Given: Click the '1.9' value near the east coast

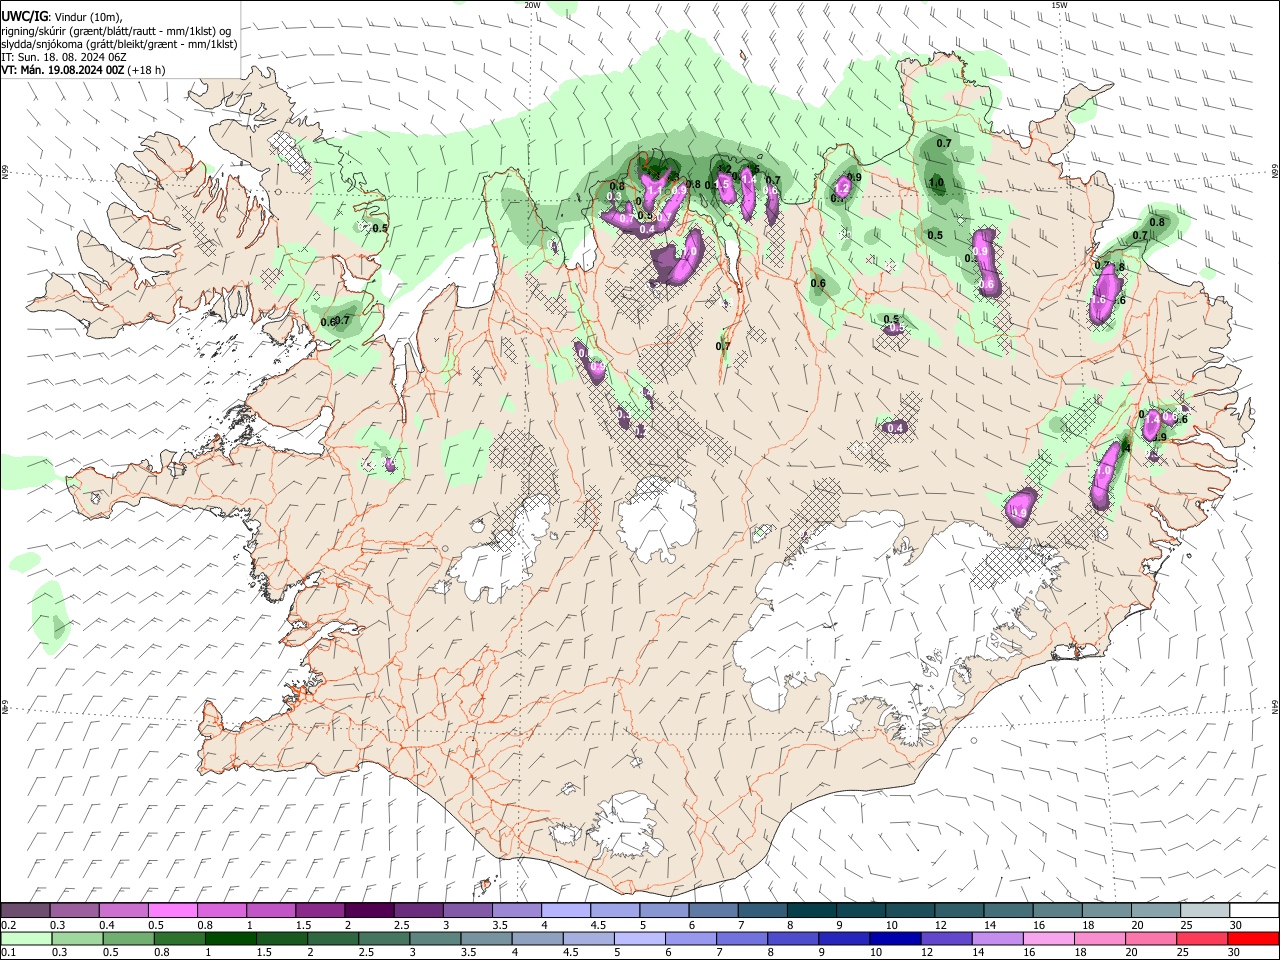Looking at the screenshot, I should 1159,437.
